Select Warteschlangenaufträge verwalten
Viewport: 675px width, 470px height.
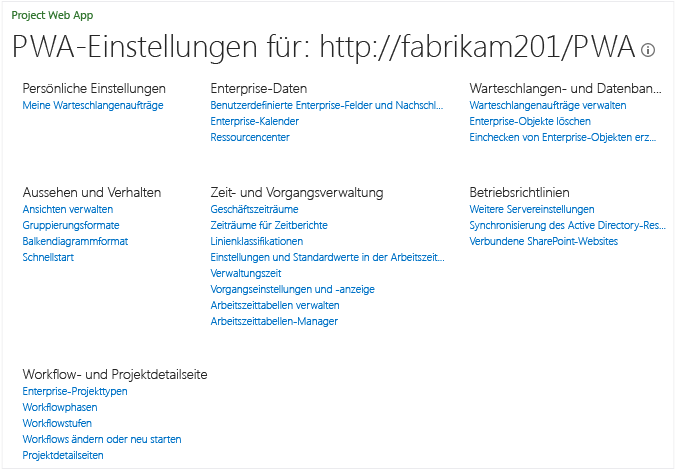(x=548, y=105)
